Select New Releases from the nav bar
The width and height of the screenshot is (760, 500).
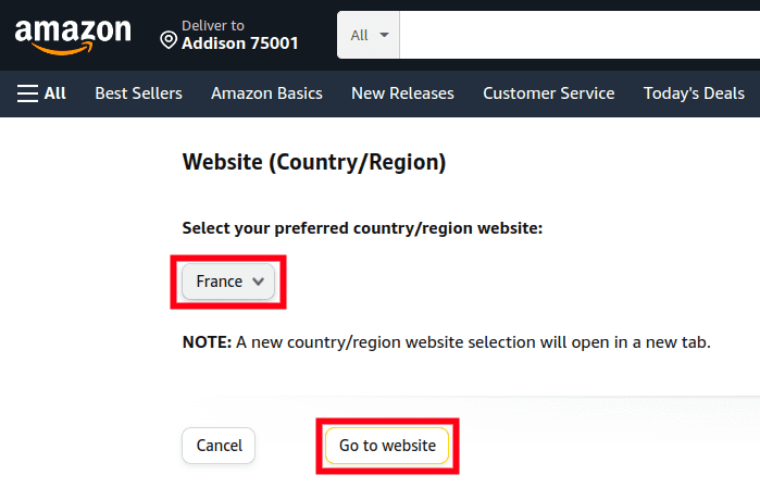point(403,93)
